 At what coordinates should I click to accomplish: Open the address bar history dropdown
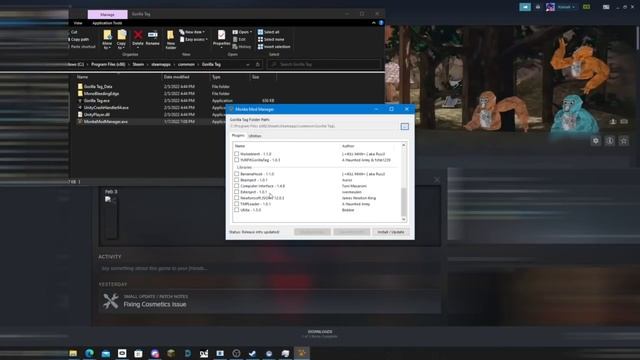click(x=248, y=64)
